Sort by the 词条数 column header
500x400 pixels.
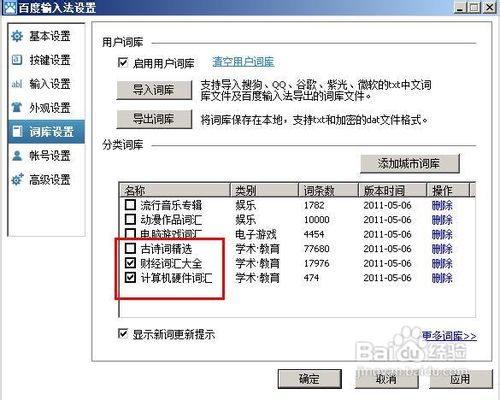tap(328, 190)
